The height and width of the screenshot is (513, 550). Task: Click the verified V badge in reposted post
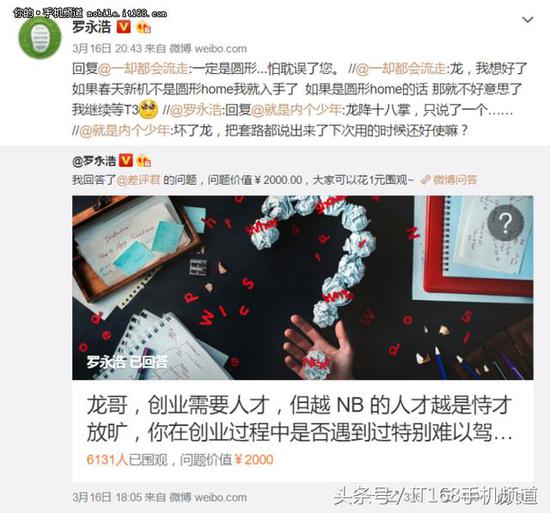click(x=126, y=161)
